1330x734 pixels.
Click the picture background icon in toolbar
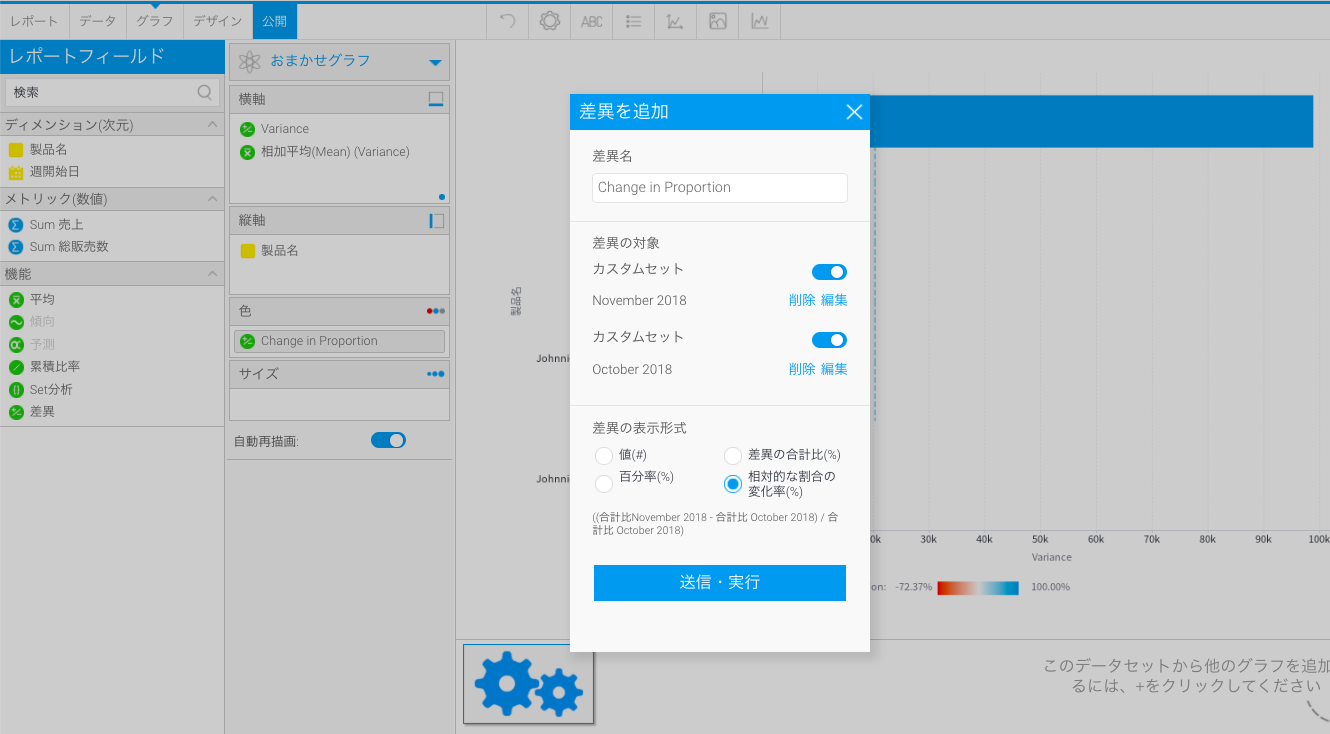tap(717, 21)
